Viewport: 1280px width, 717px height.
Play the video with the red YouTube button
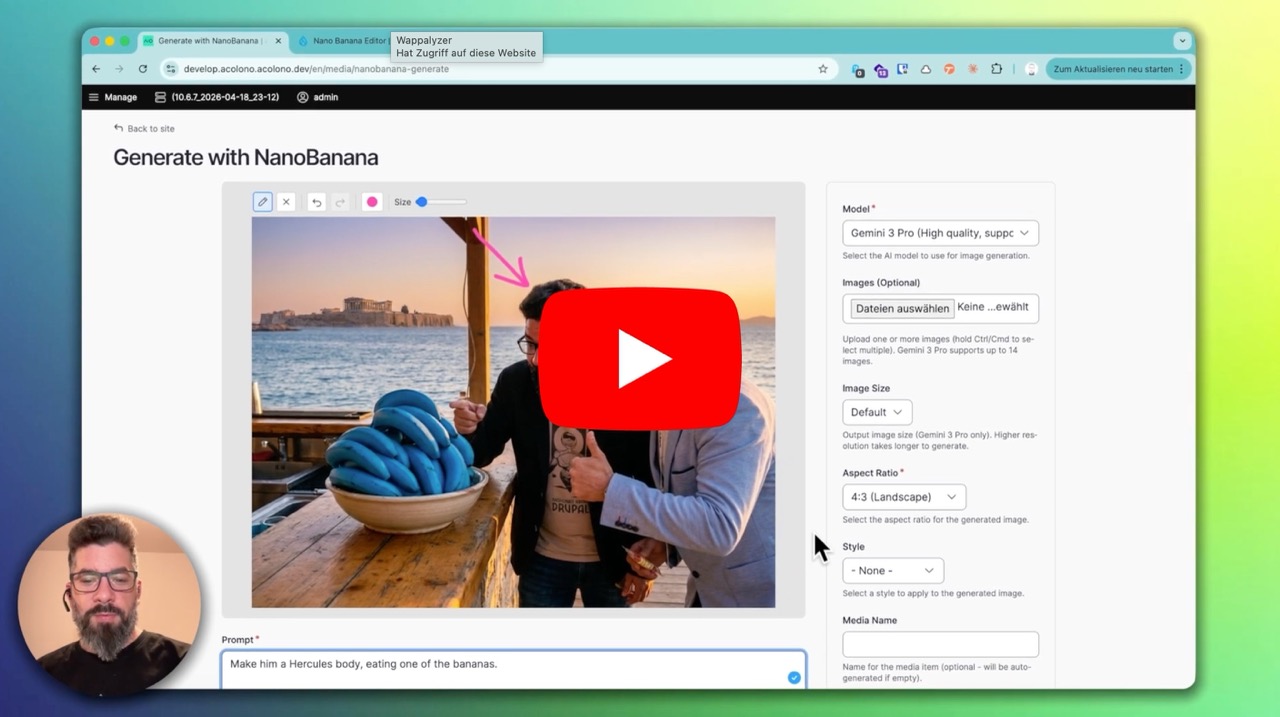coord(640,359)
